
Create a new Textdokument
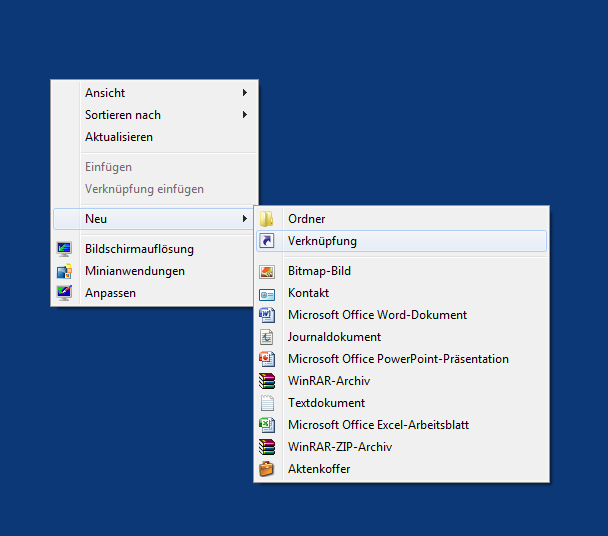click(x=326, y=403)
